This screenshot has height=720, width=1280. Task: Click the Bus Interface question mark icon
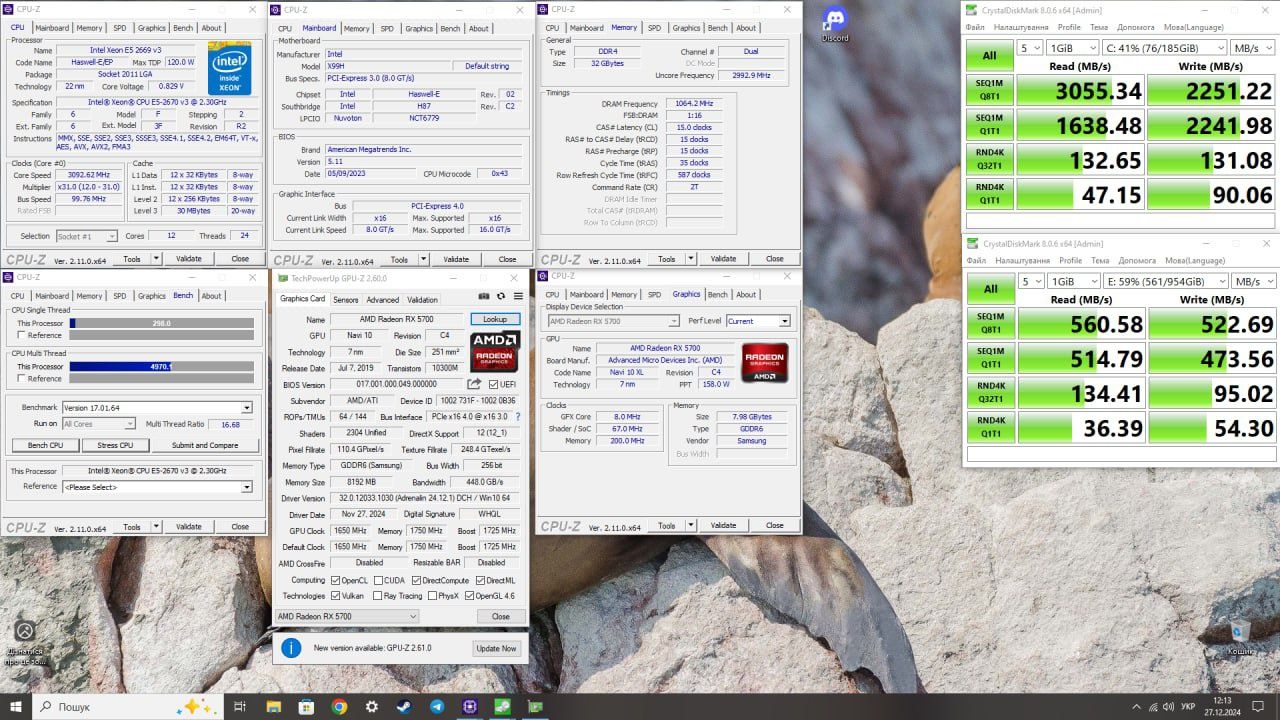518,416
